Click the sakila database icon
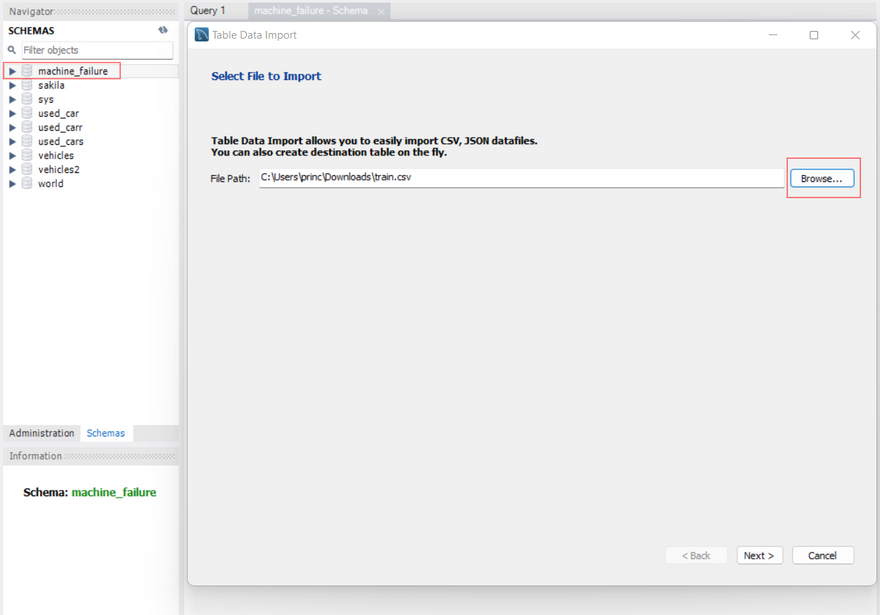Image resolution: width=880 pixels, height=615 pixels. (27, 85)
